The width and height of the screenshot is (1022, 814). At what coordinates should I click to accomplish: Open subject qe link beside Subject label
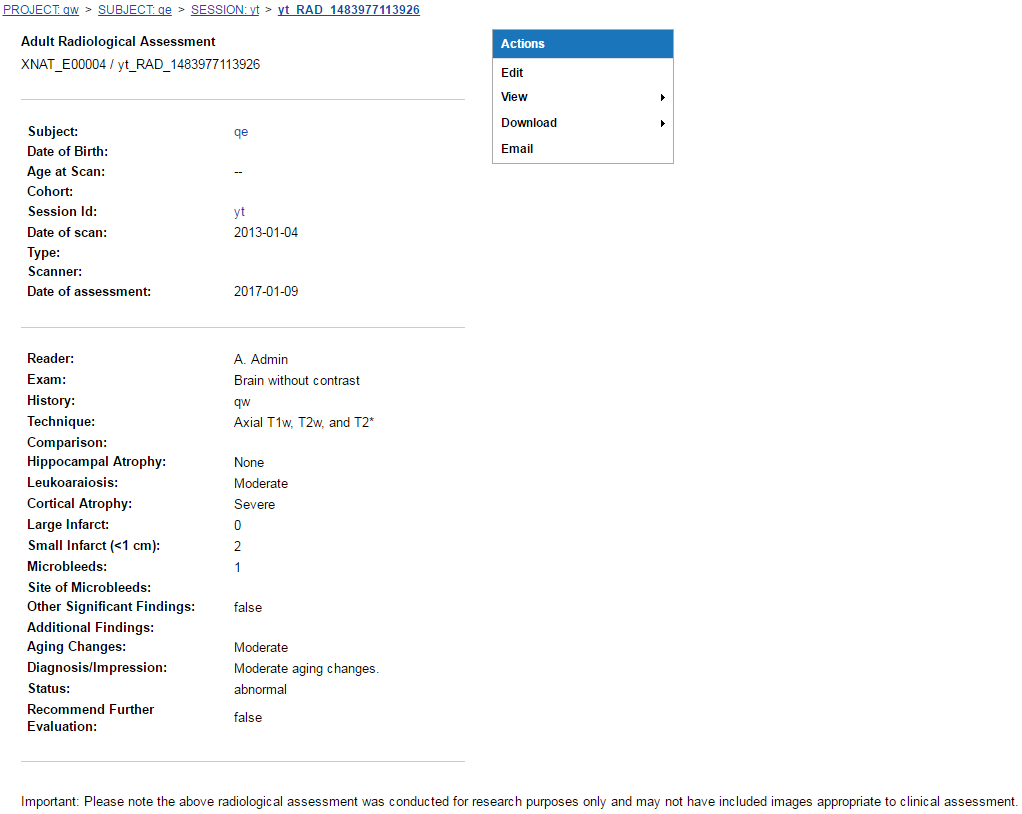[241, 132]
